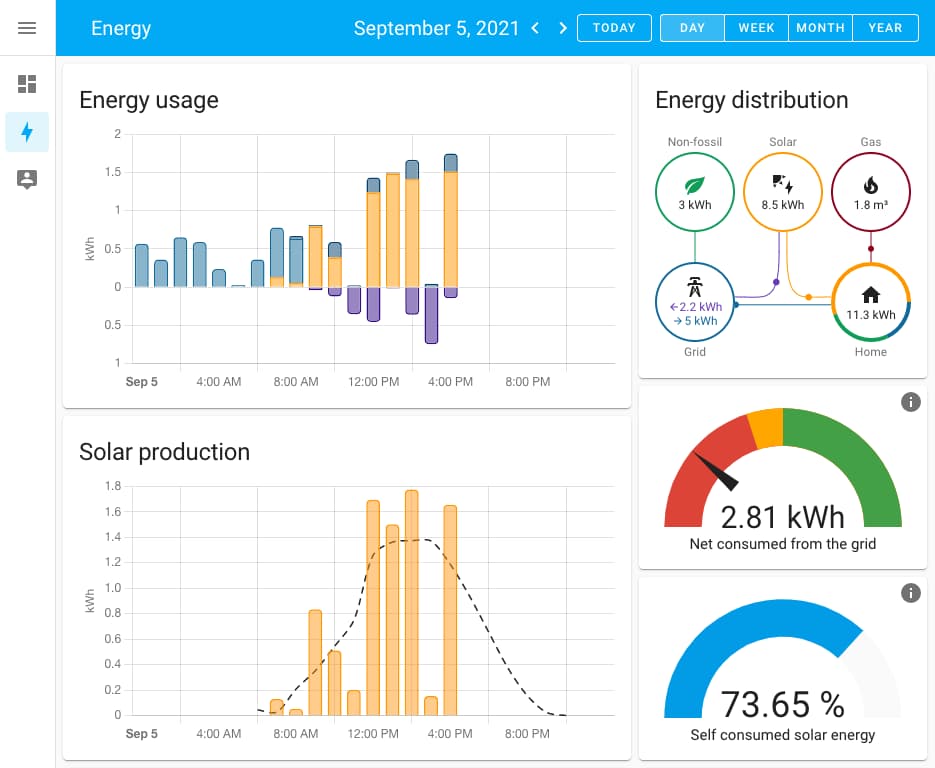Click the Solar 8.5 kWh circle
The width and height of the screenshot is (935, 768).
pos(783,193)
